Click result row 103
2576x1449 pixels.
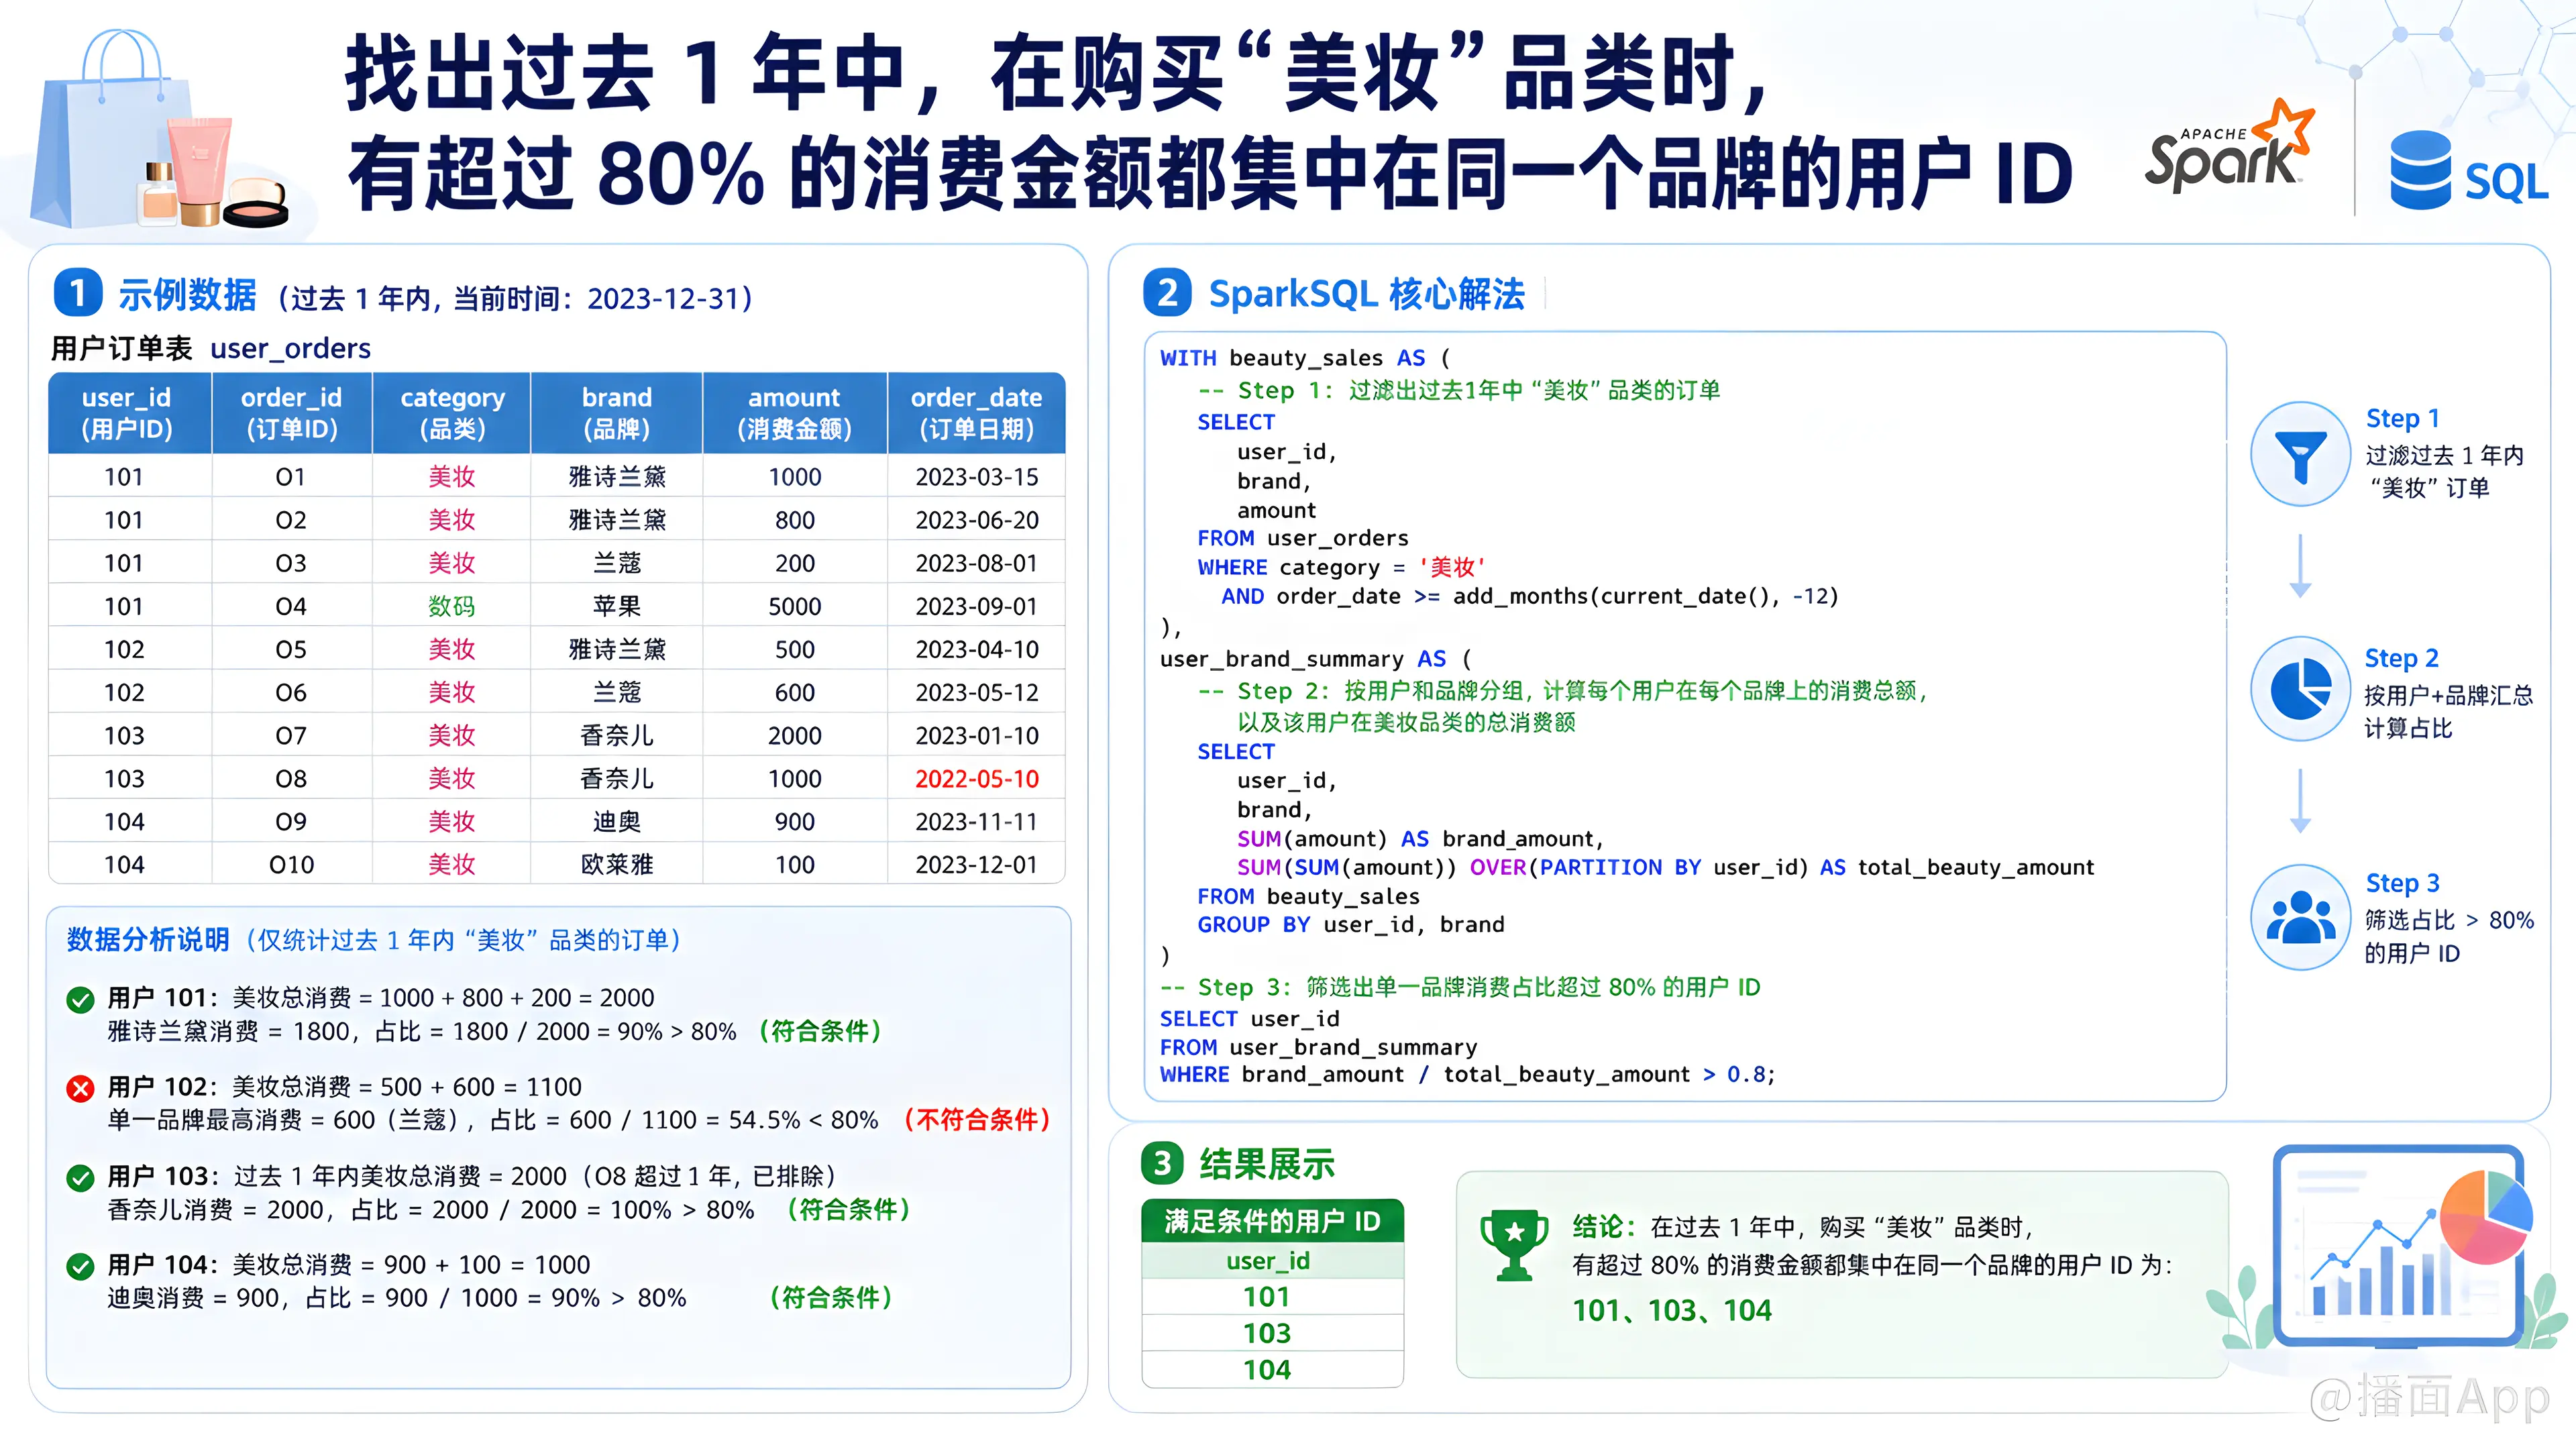point(1272,1333)
